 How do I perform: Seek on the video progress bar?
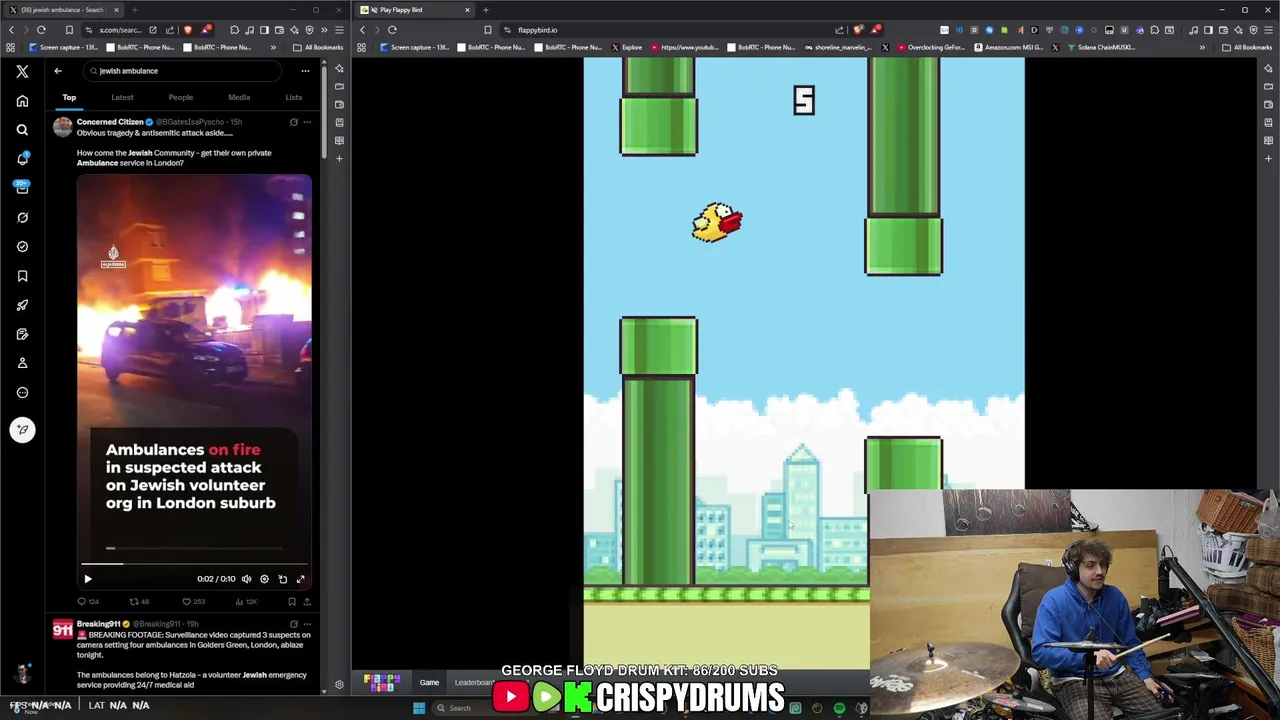pyautogui.click(x=194, y=564)
